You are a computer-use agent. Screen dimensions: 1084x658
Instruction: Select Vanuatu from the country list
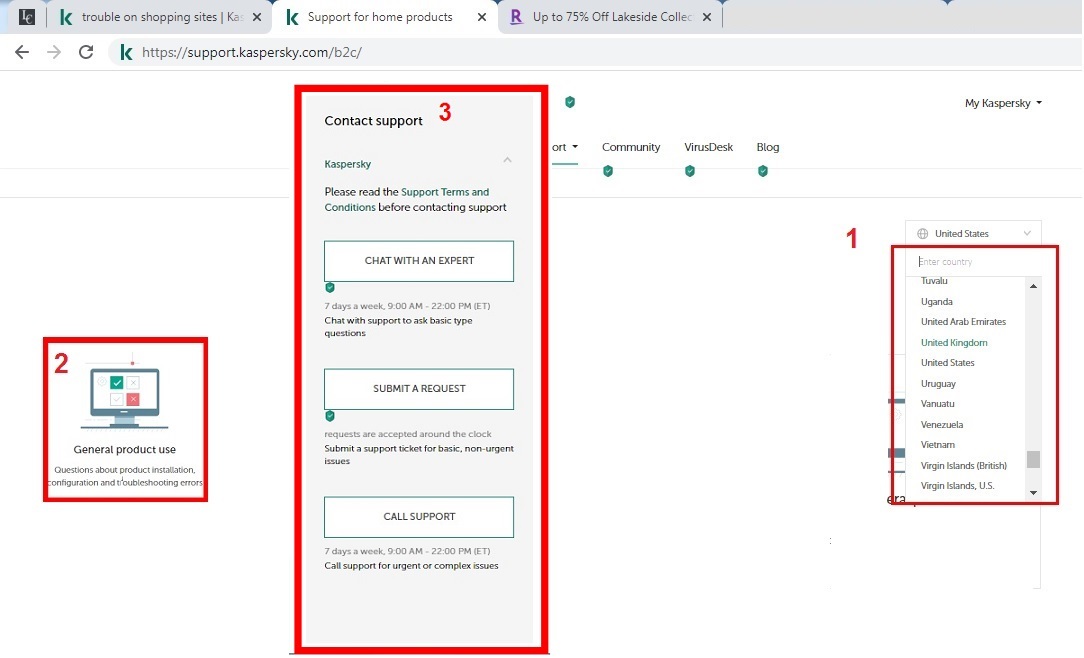pyautogui.click(x=937, y=404)
